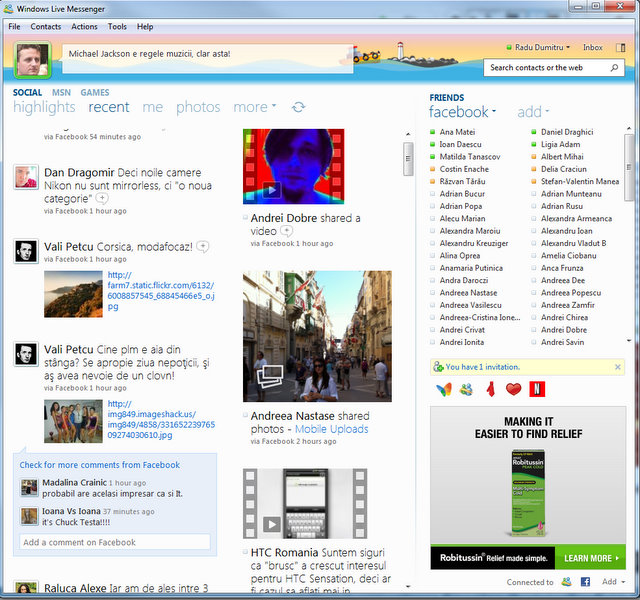The width and height of the screenshot is (640, 600).
Task: Open the Inbox link
Action: (x=593, y=47)
